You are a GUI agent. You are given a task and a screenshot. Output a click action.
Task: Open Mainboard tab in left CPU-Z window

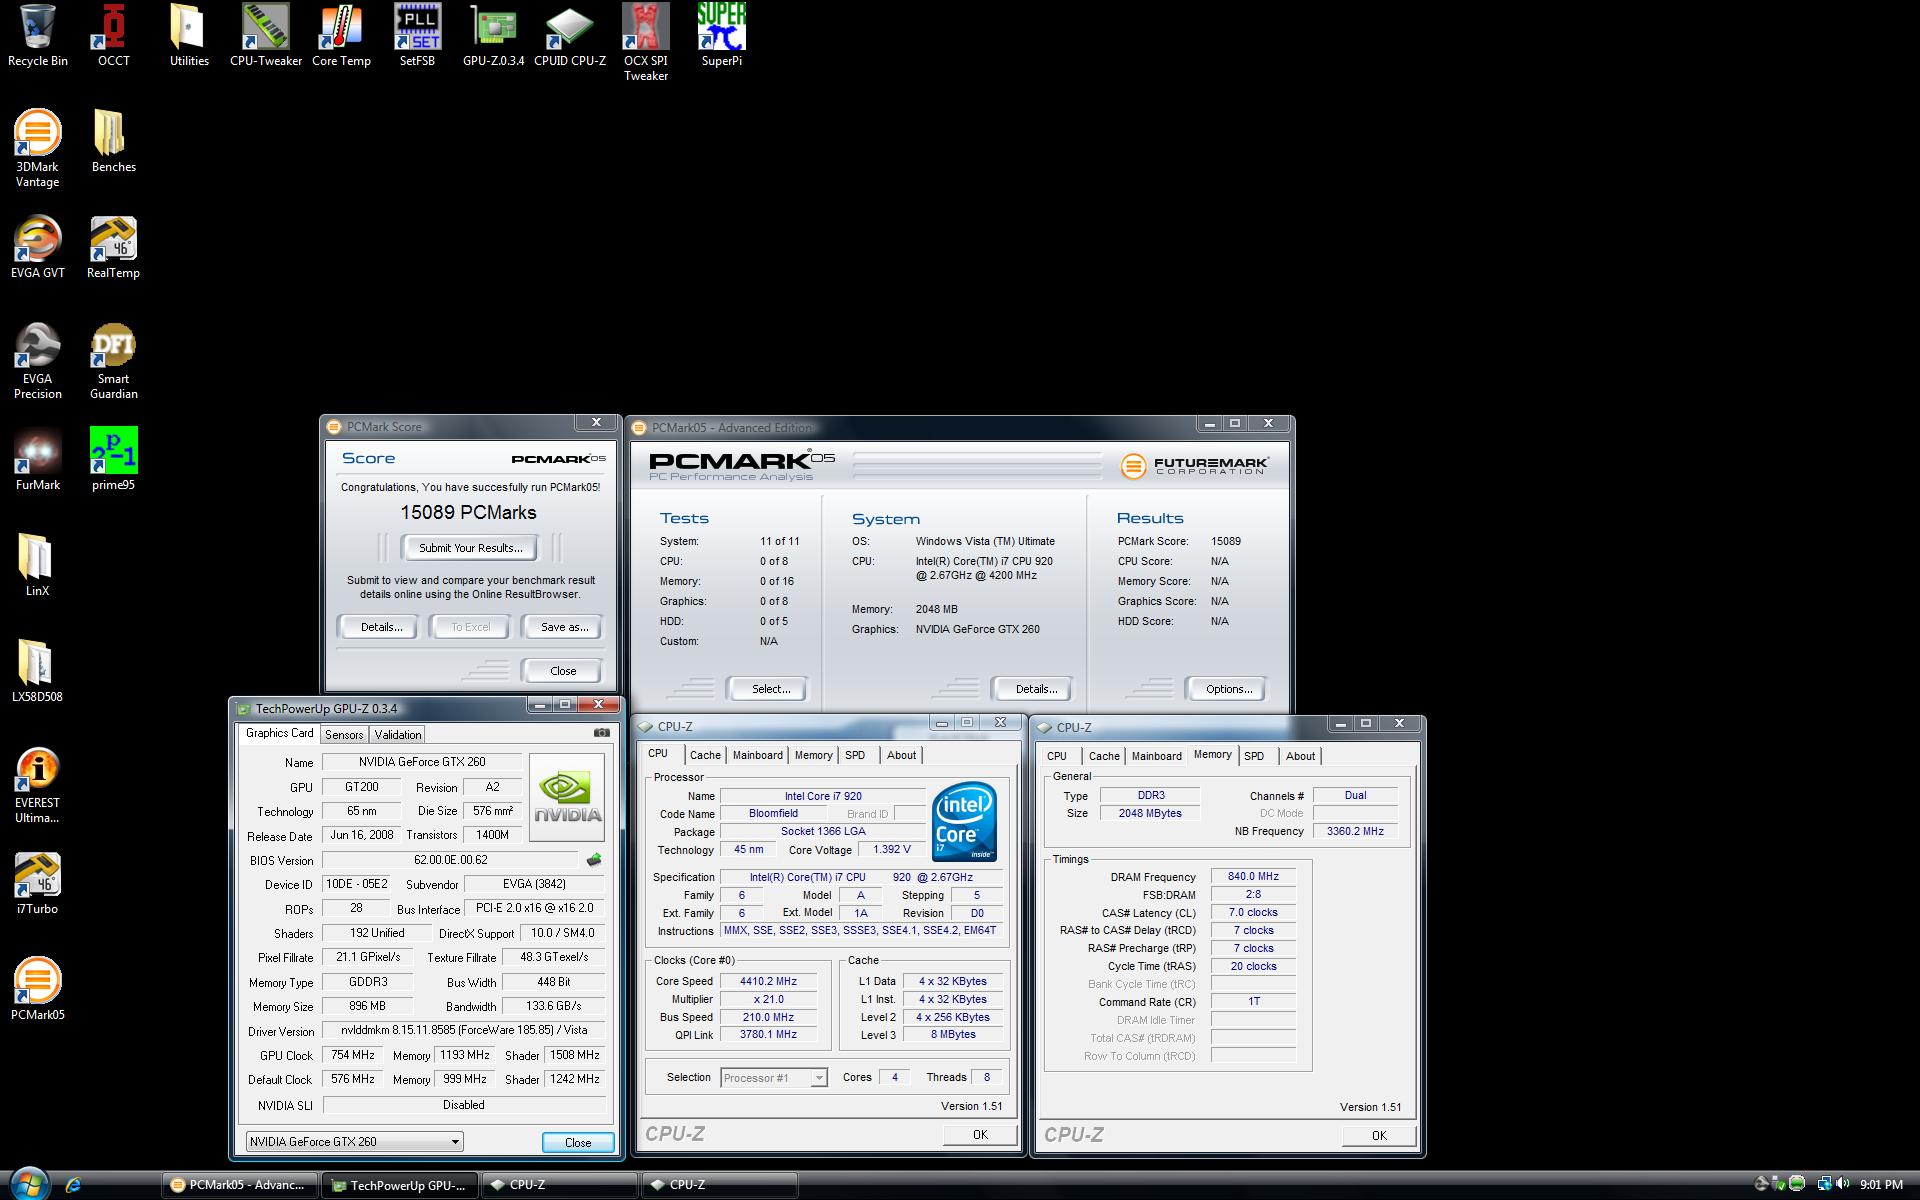click(757, 756)
